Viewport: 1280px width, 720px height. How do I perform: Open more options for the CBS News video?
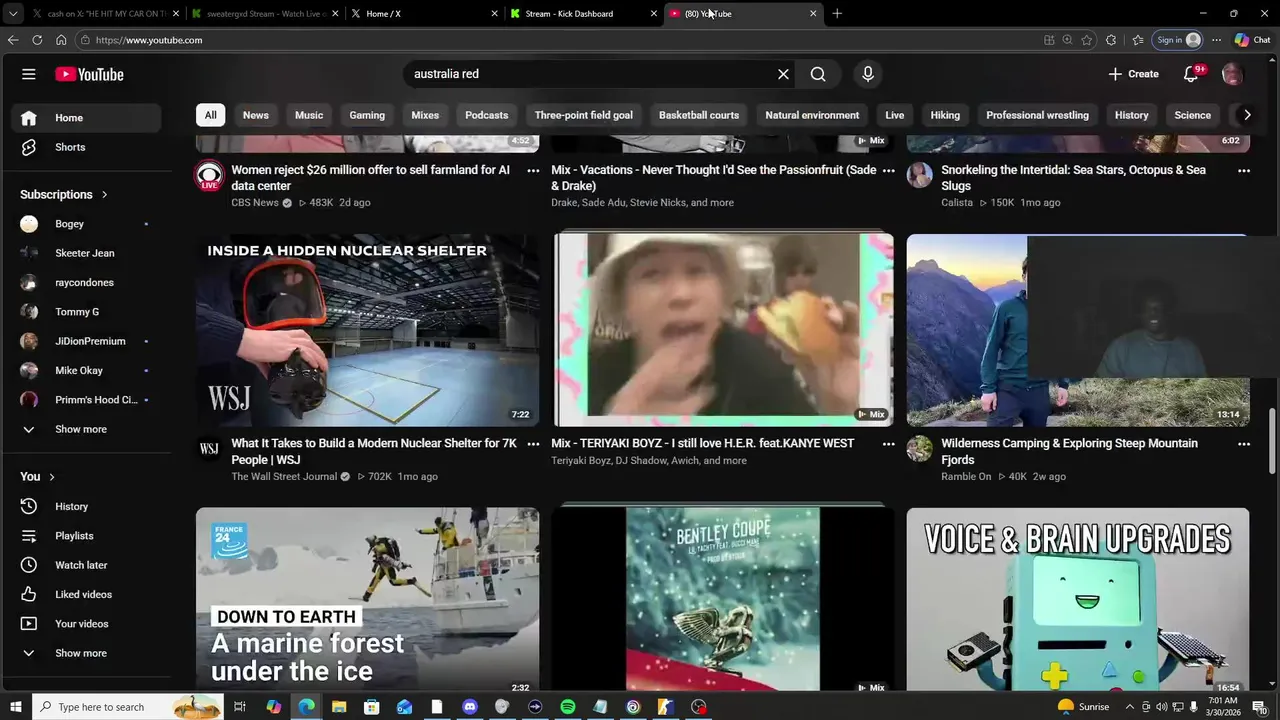533,171
